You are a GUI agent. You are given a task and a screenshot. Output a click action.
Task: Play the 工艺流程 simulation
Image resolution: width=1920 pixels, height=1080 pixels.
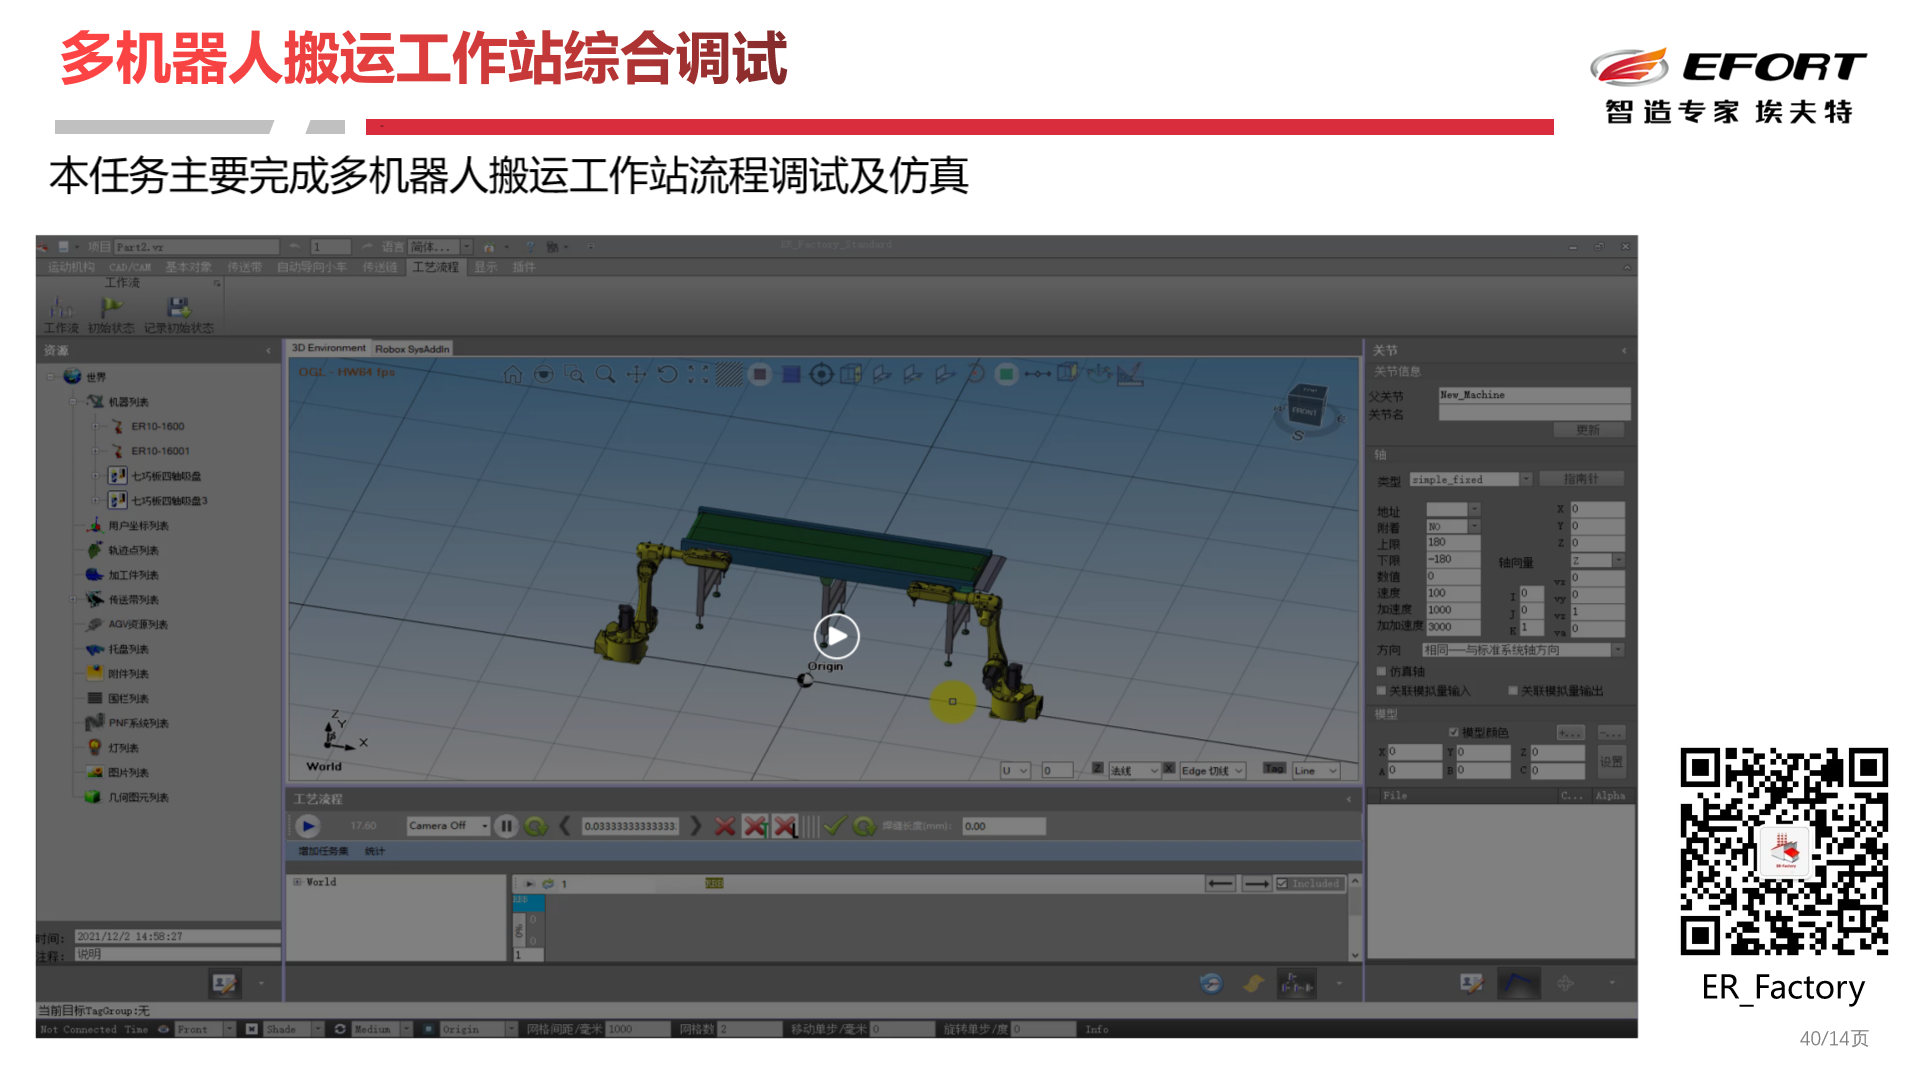(308, 826)
